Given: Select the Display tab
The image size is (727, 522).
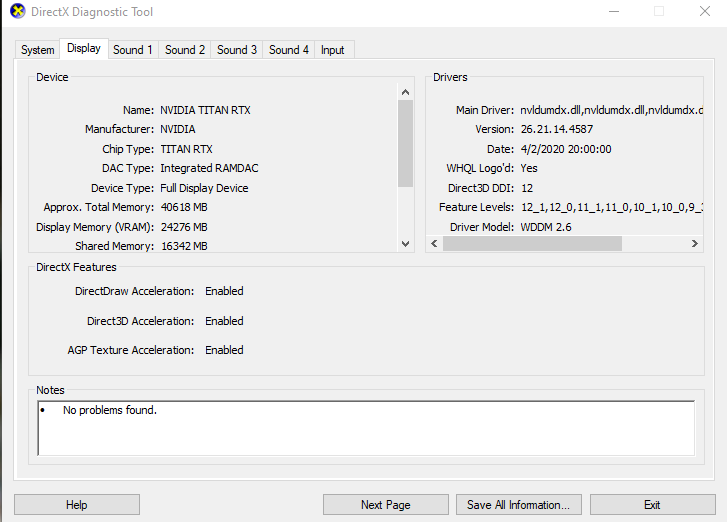Looking at the screenshot, I should (x=84, y=48).
